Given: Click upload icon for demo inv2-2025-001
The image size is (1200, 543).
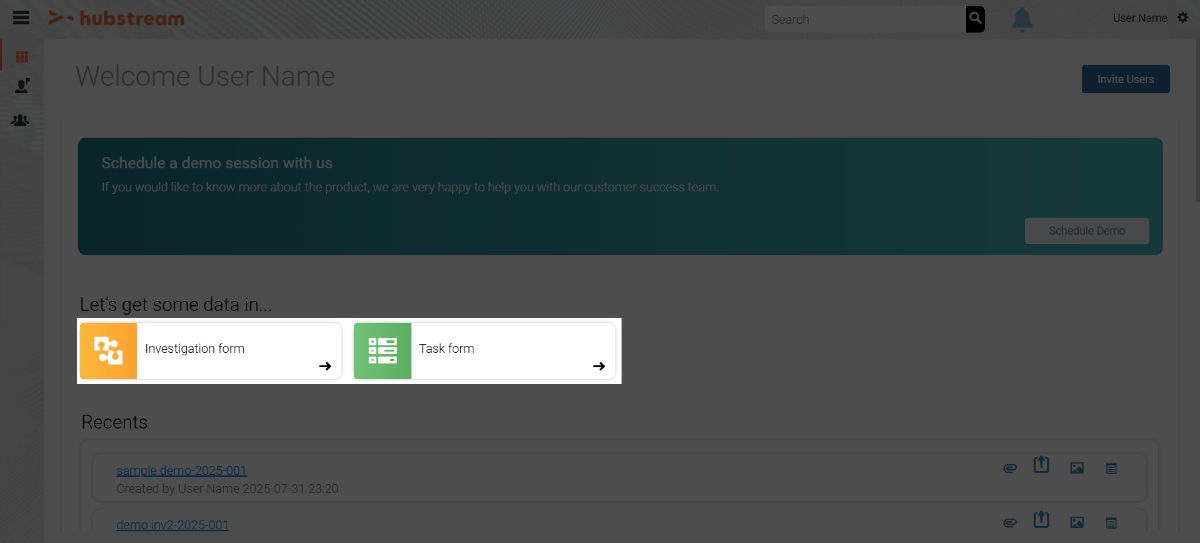Looking at the screenshot, I should click(1041, 519).
